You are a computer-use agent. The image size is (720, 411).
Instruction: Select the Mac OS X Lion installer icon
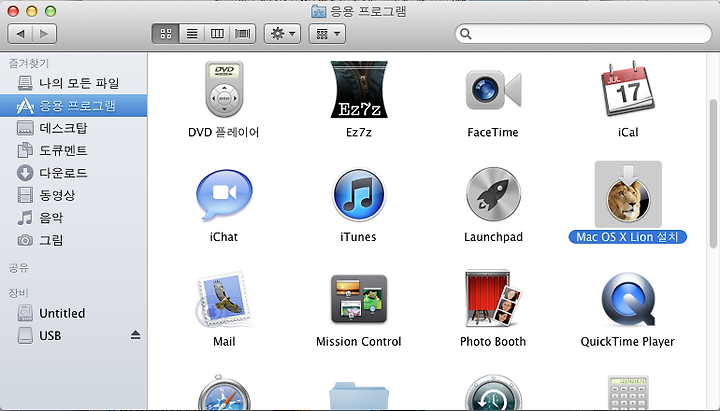[x=628, y=194]
